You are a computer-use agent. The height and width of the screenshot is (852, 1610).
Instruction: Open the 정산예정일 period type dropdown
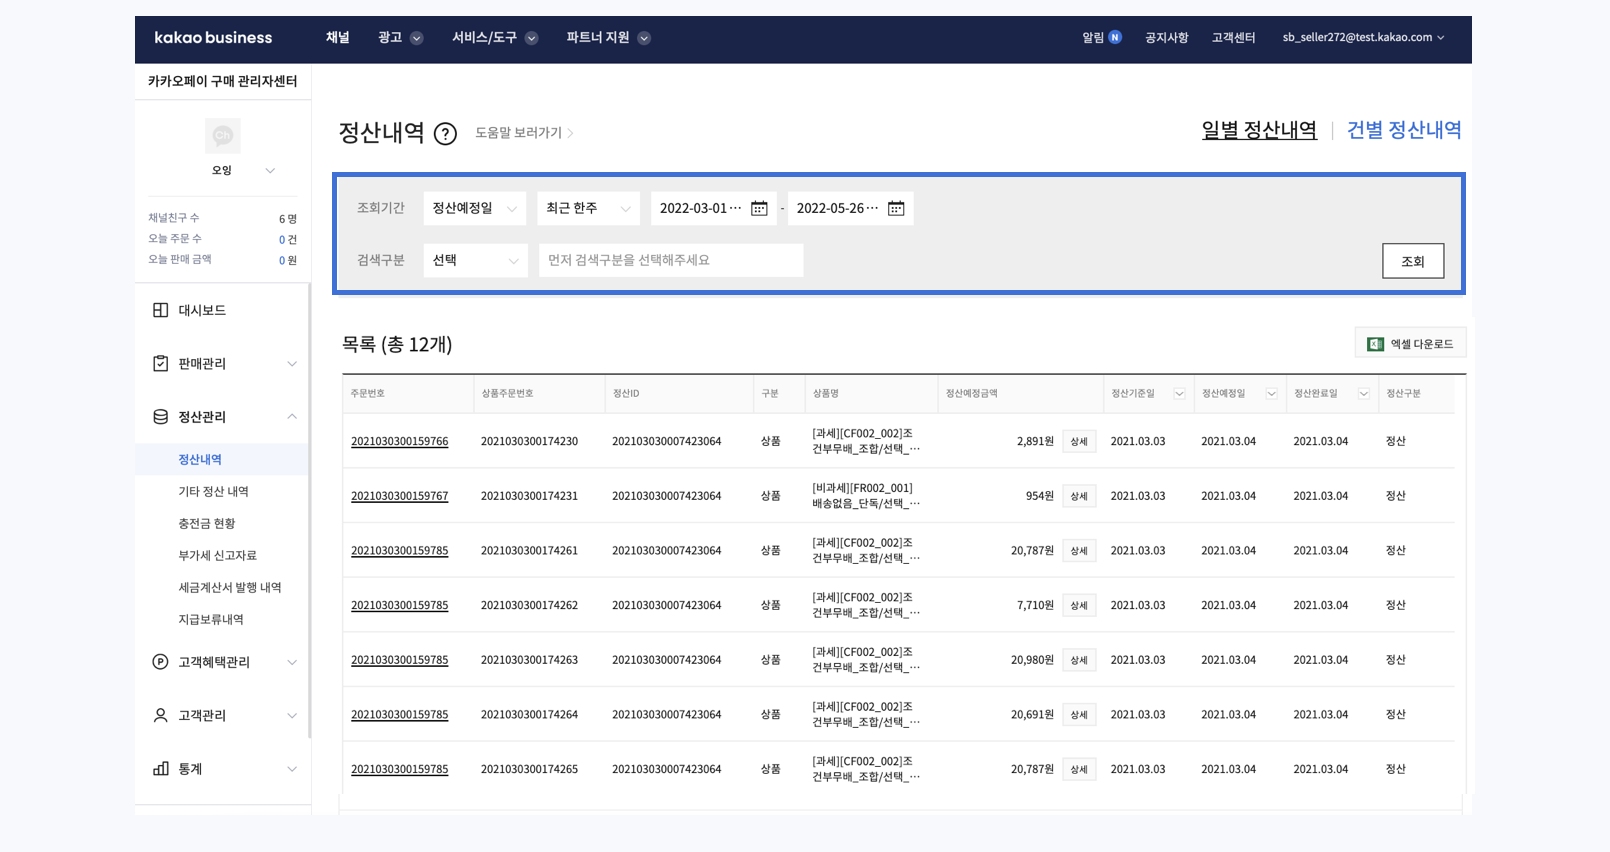coord(475,208)
